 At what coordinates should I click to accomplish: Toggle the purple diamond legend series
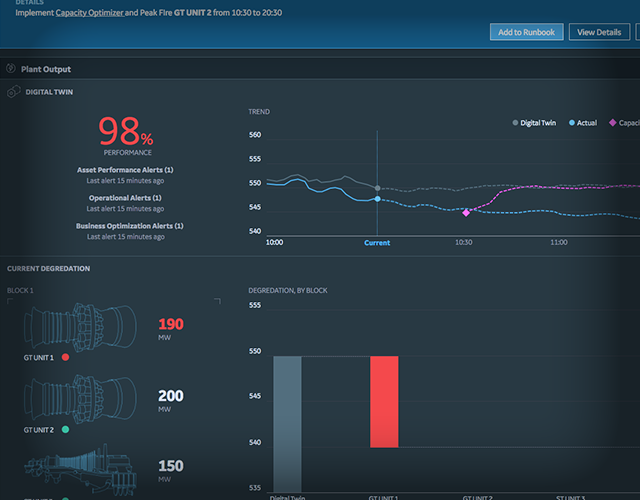(x=624, y=123)
